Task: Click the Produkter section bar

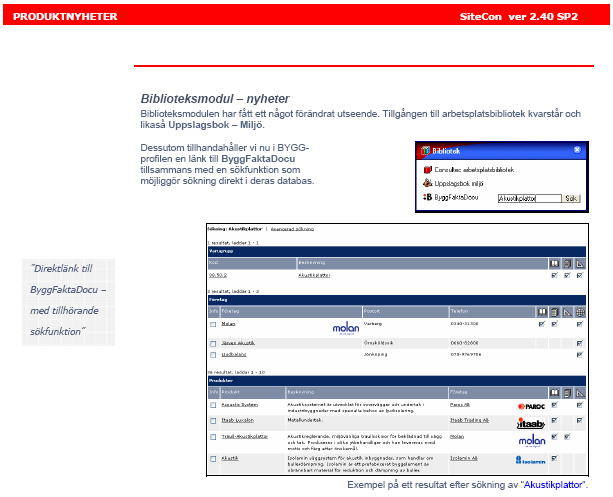Action: click(397, 381)
